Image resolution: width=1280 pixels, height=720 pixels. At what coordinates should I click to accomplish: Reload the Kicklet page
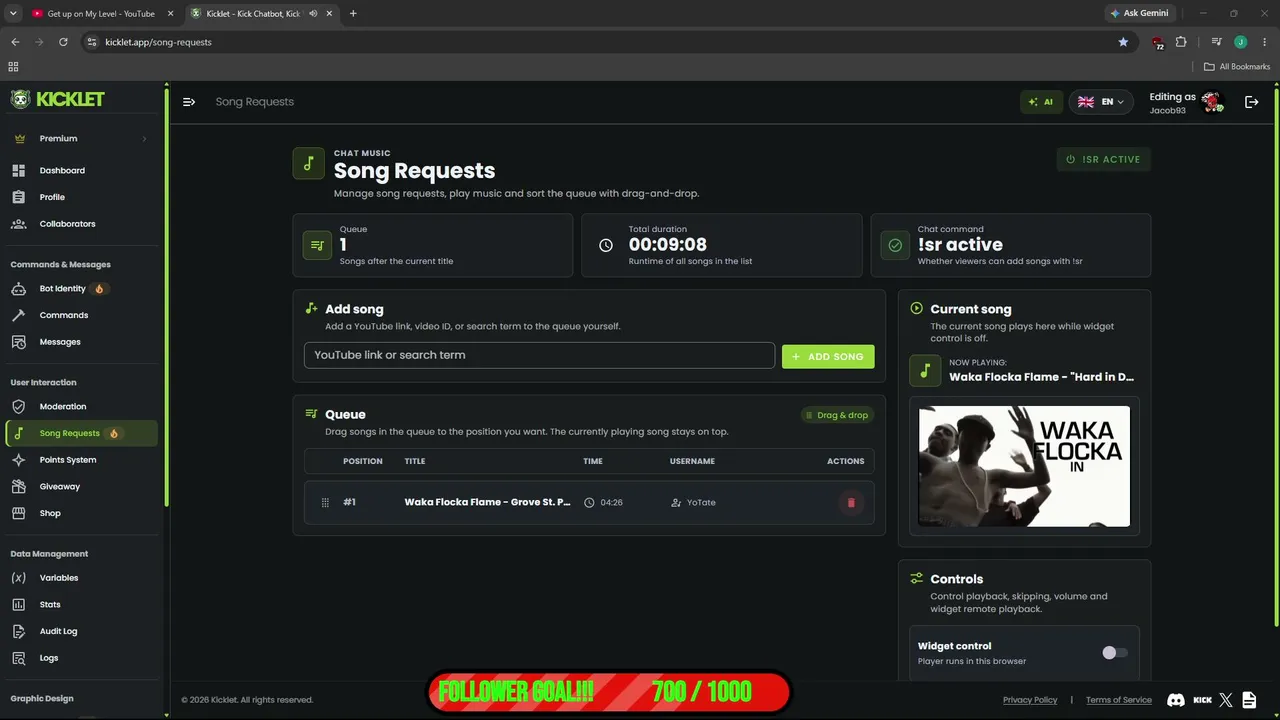point(63,42)
